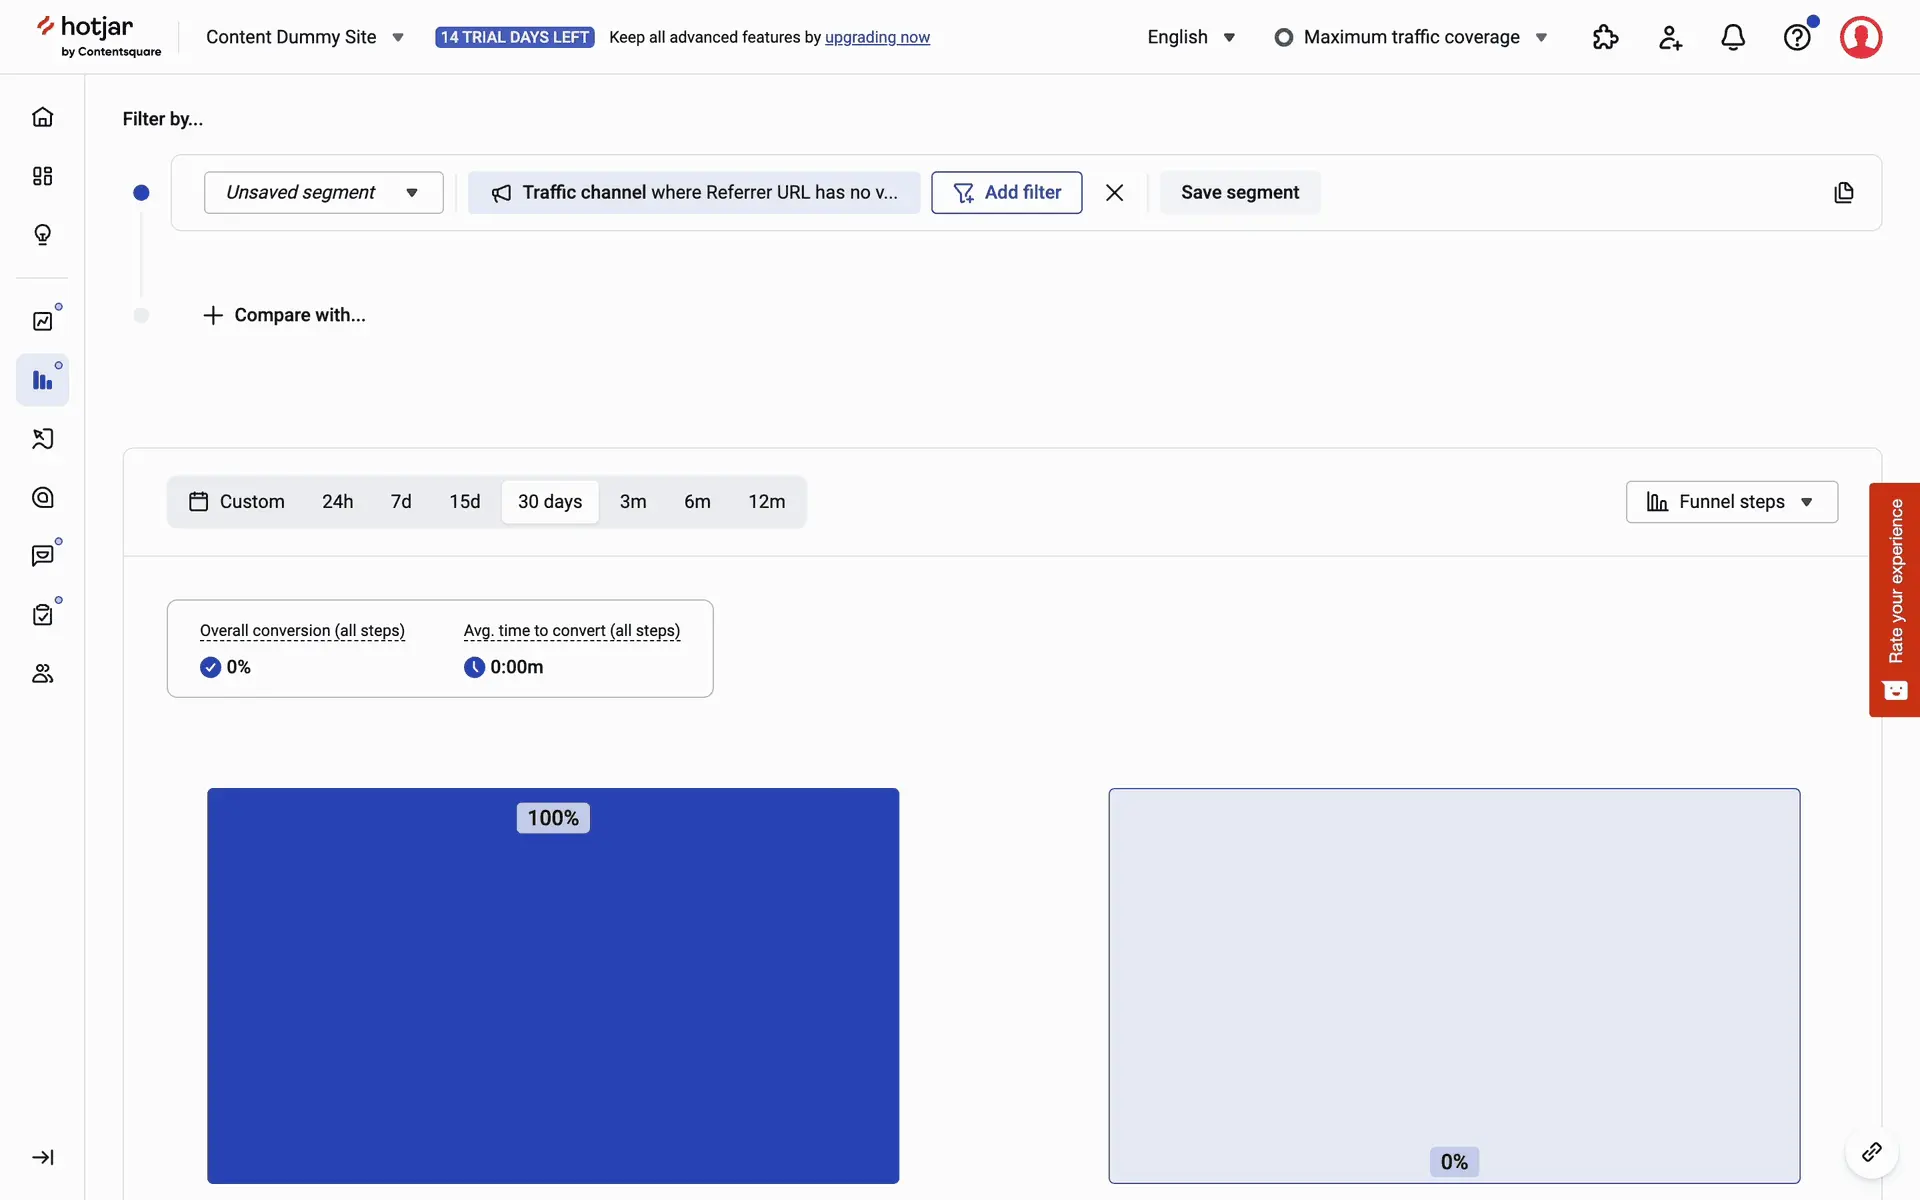Click the notifications bell icon
1920x1200 pixels.
[1733, 37]
